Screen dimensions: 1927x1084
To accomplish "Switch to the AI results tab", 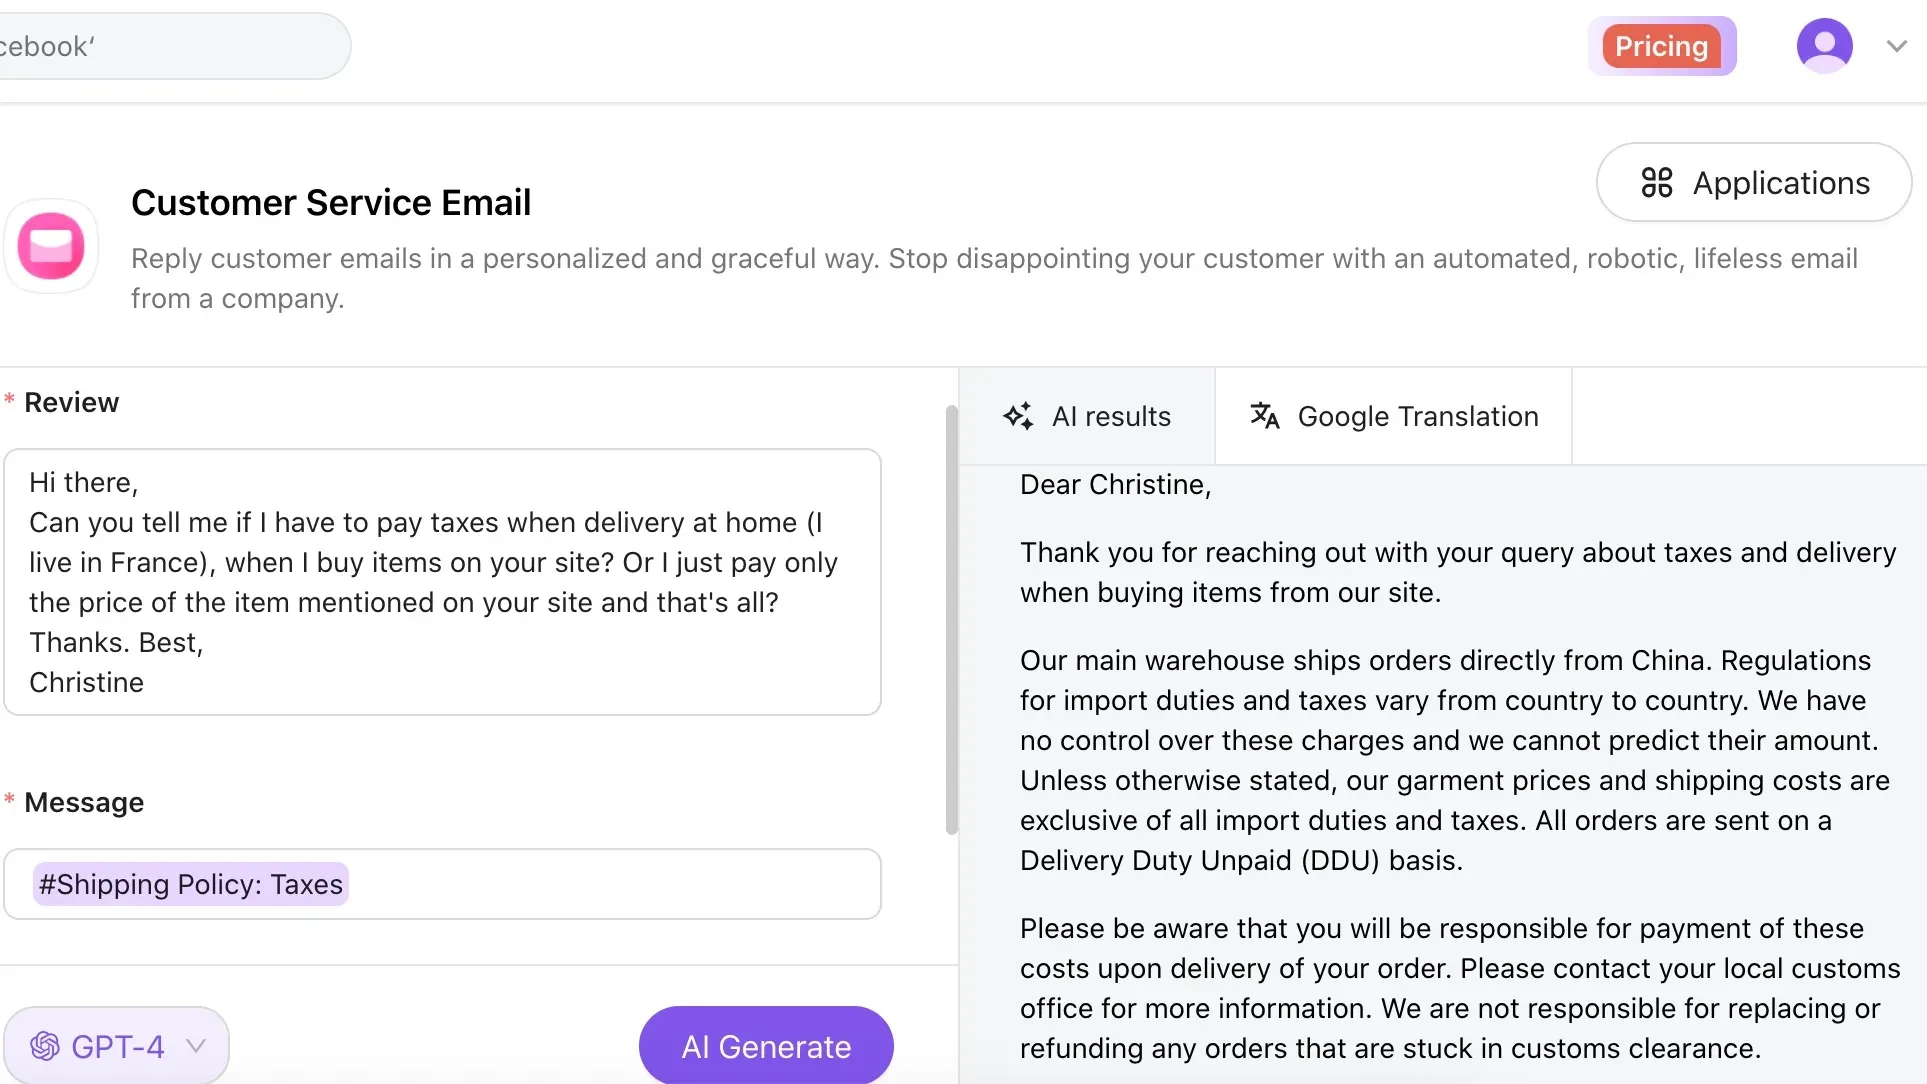I will [x=1087, y=416].
